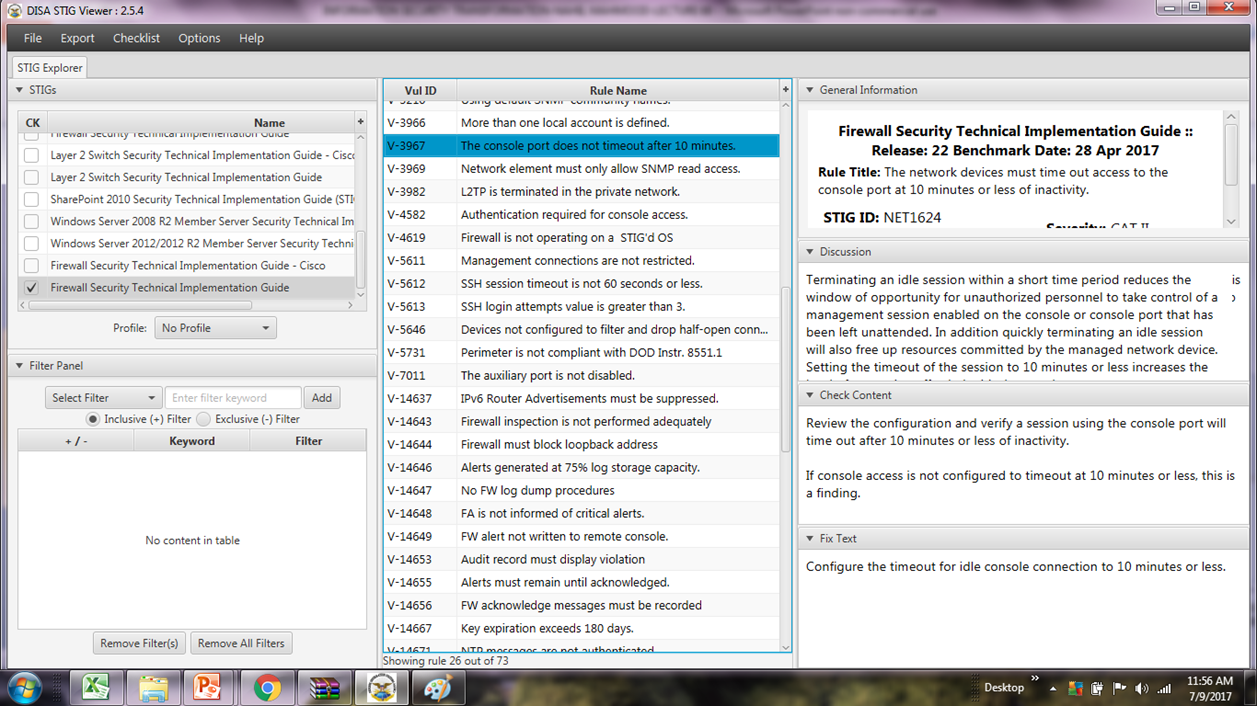Collapse the Filter Panel section
Image resolution: width=1257 pixels, height=706 pixels.
click(x=19, y=366)
